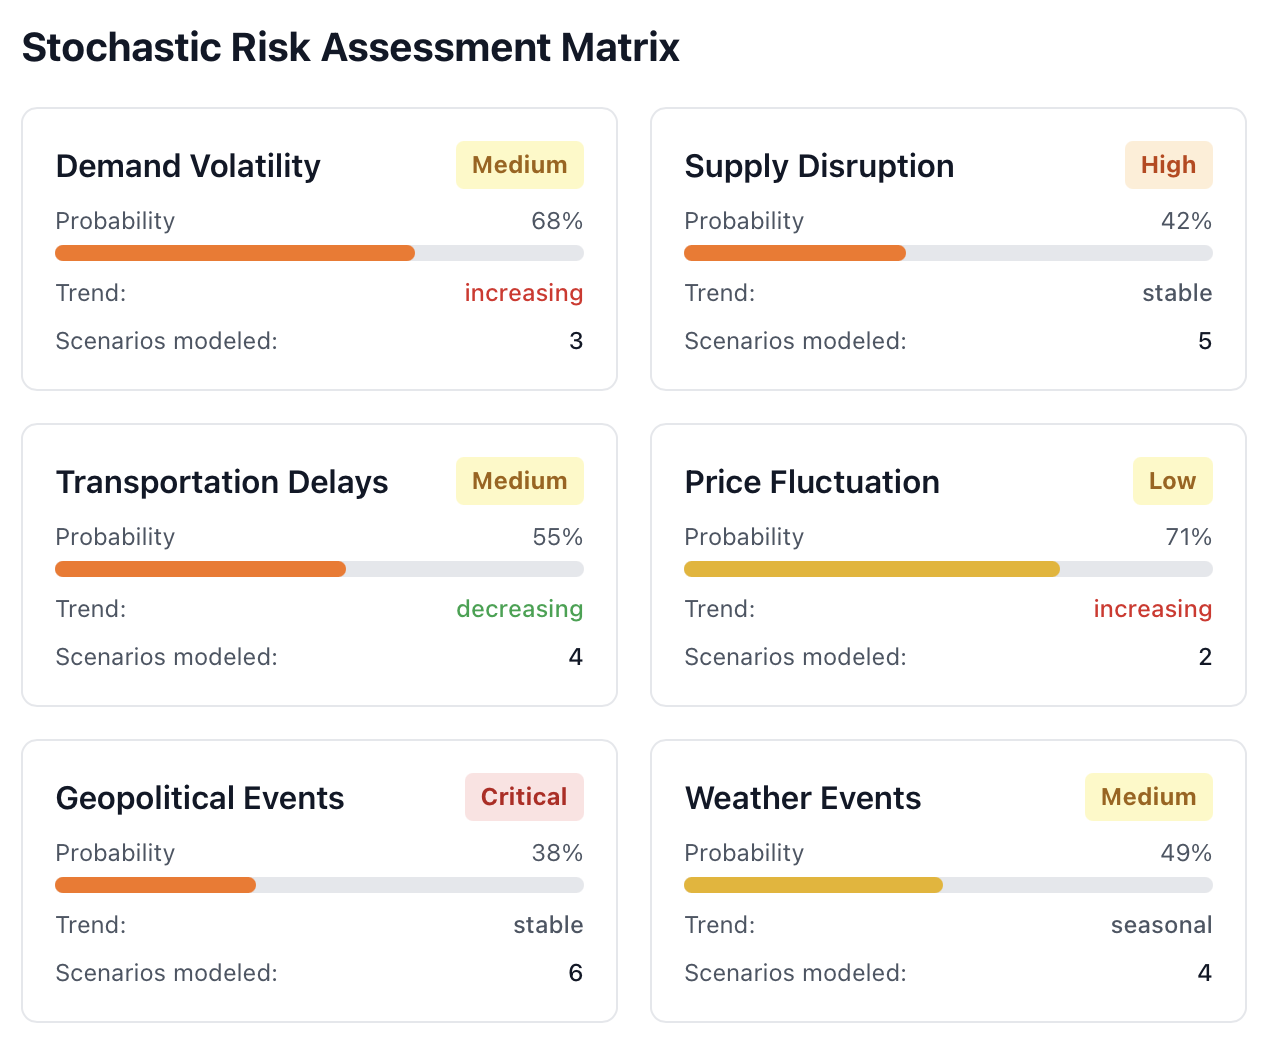Select the Critical severity badge
Viewport: 1267px width, 1042px height.
point(524,797)
